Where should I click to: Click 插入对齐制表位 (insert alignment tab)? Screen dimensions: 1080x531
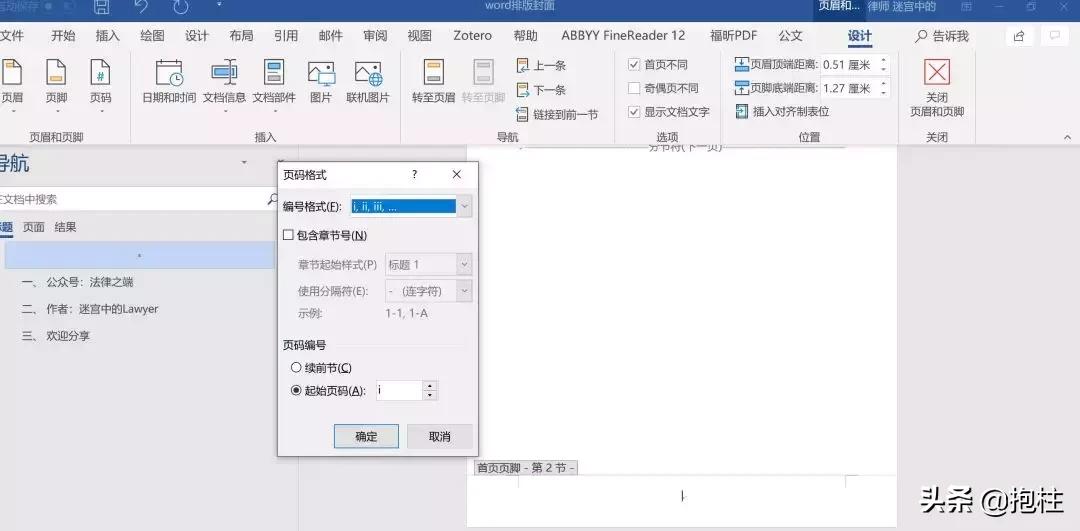point(782,111)
